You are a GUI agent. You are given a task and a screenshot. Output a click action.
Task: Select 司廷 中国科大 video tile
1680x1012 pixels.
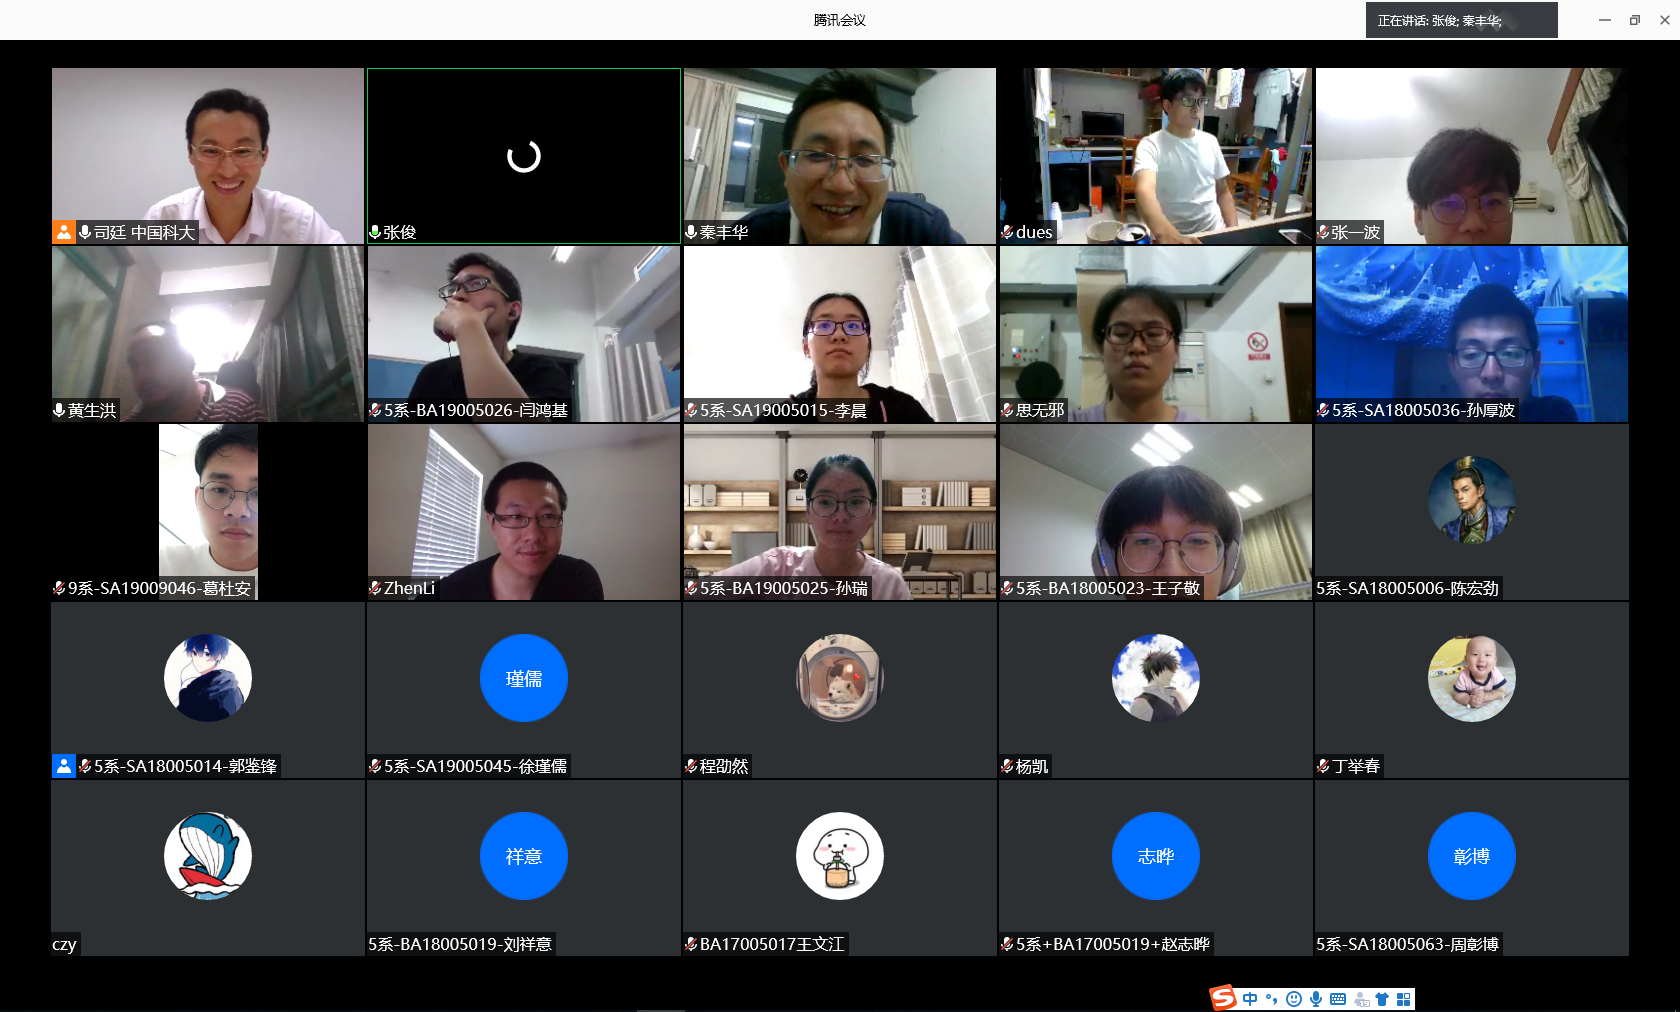(x=208, y=156)
